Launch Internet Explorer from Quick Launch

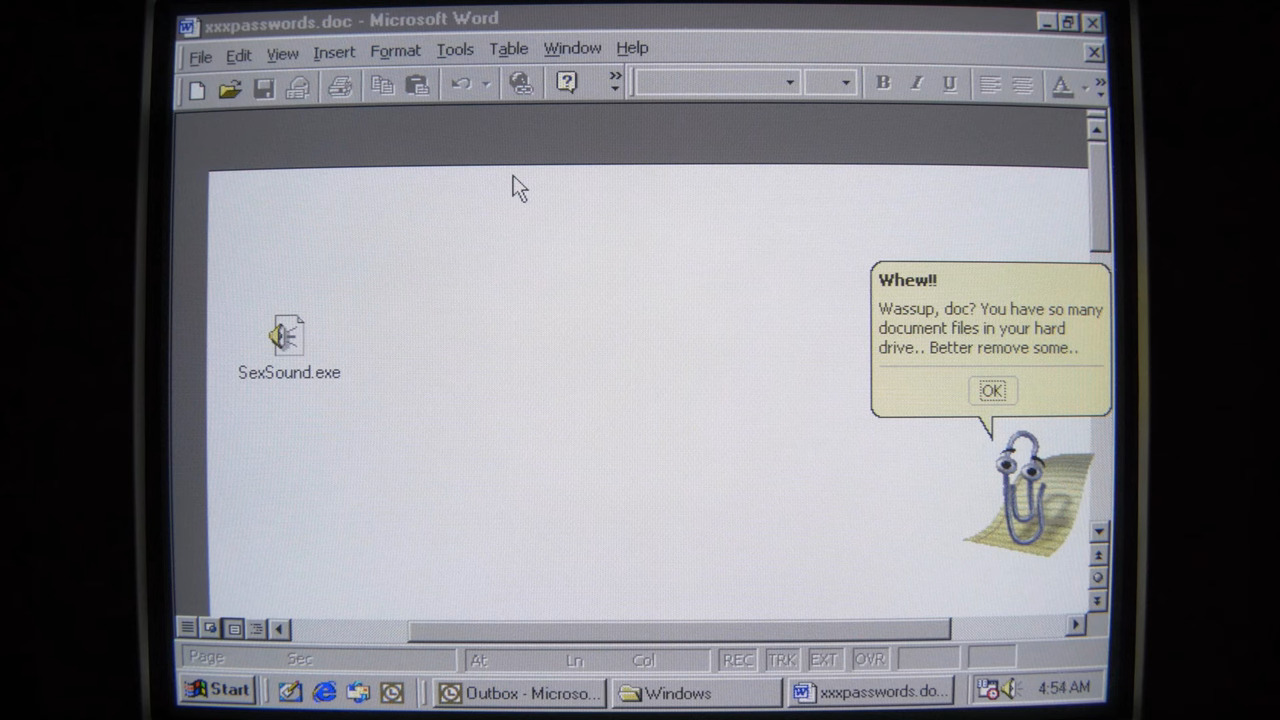click(x=324, y=692)
